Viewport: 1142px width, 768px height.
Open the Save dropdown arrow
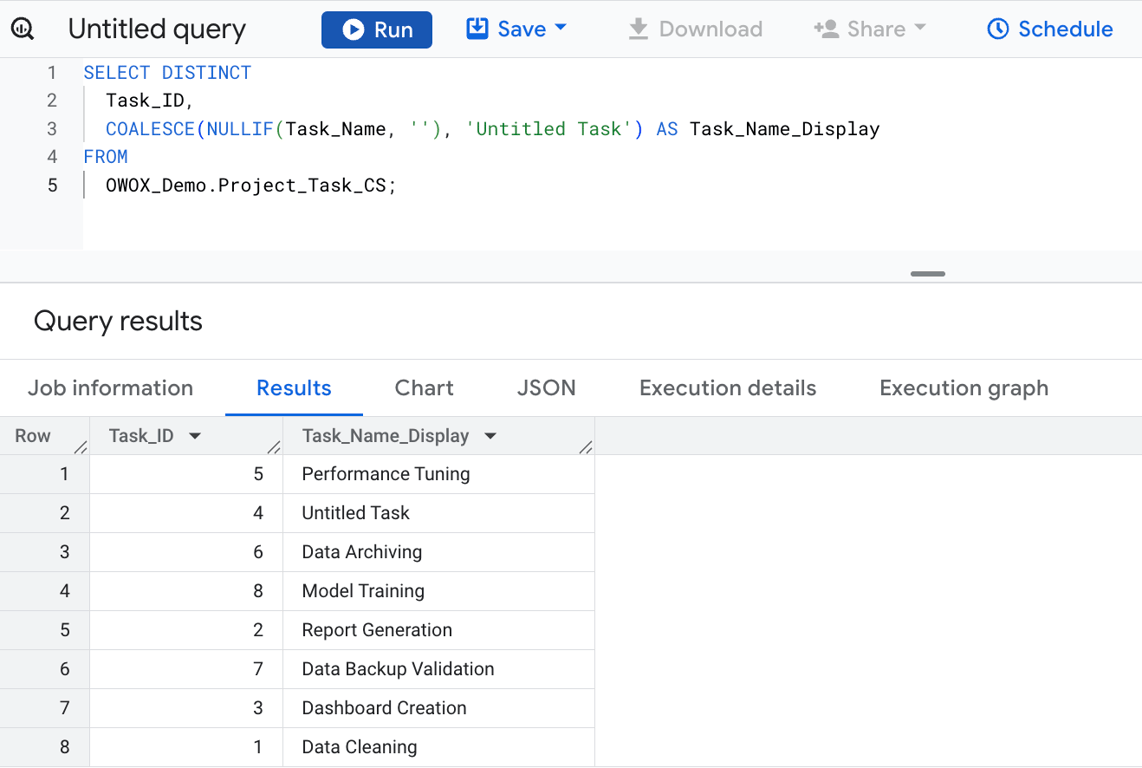(x=561, y=27)
